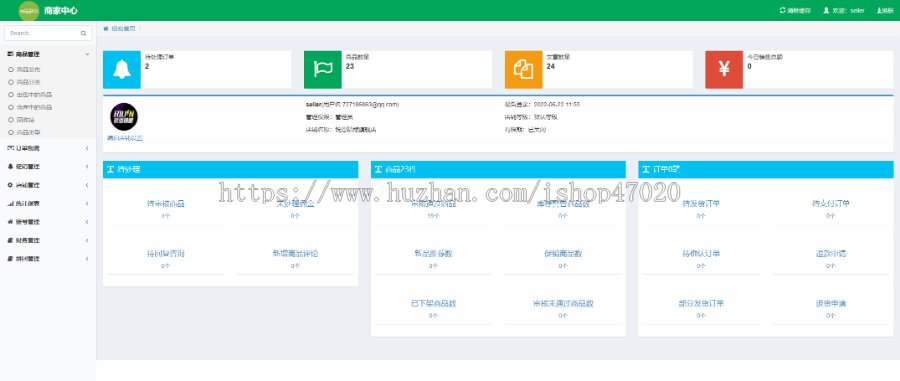
Task: Click the 订单物流 menu icon in sidebar
Action: (10, 148)
